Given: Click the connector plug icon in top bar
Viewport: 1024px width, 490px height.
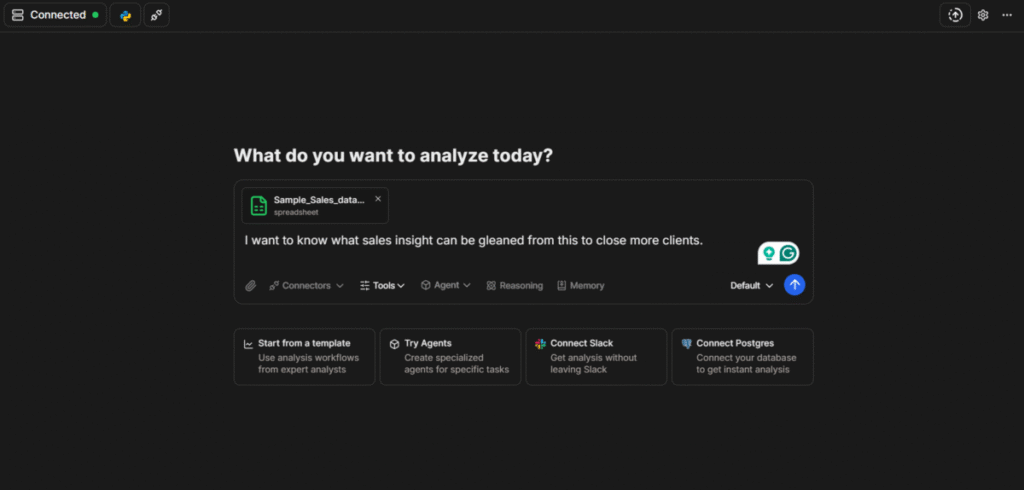Looking at the screenshot, I should (156, 15).
